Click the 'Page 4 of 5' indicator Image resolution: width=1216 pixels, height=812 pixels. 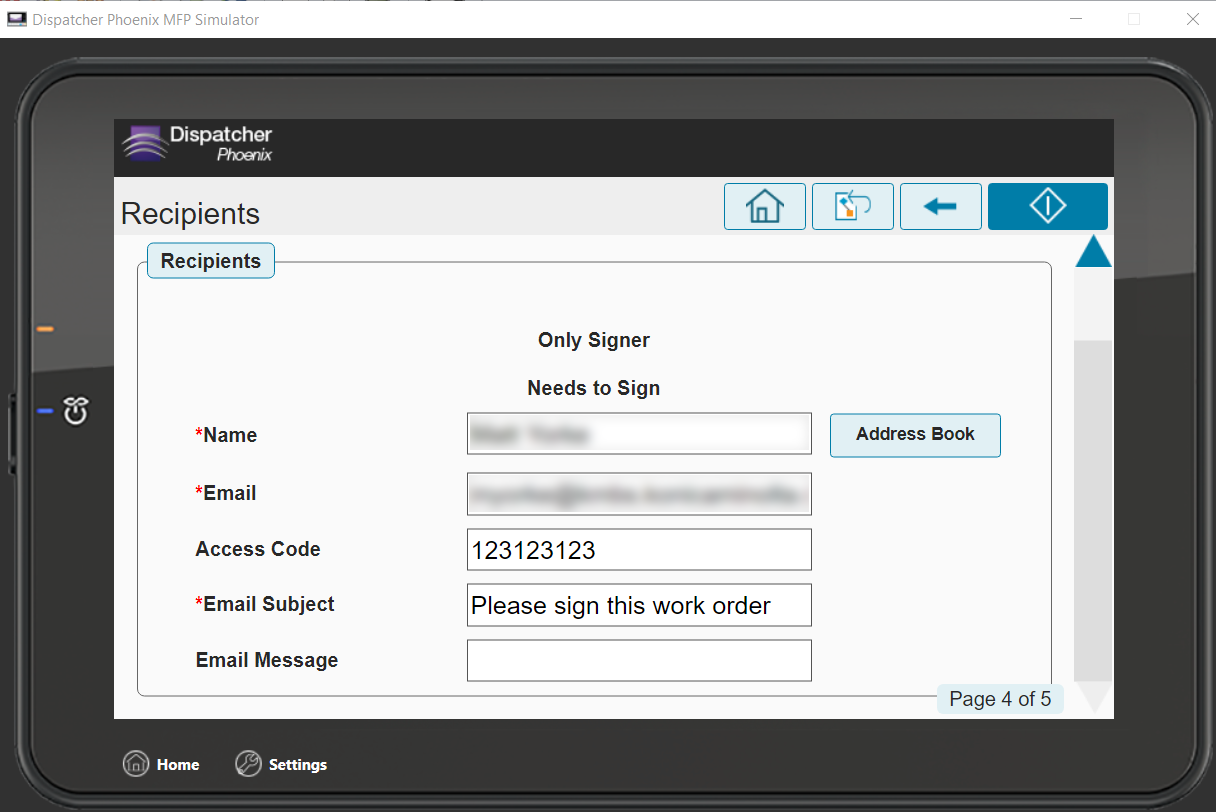click(x=1000, y=699)
